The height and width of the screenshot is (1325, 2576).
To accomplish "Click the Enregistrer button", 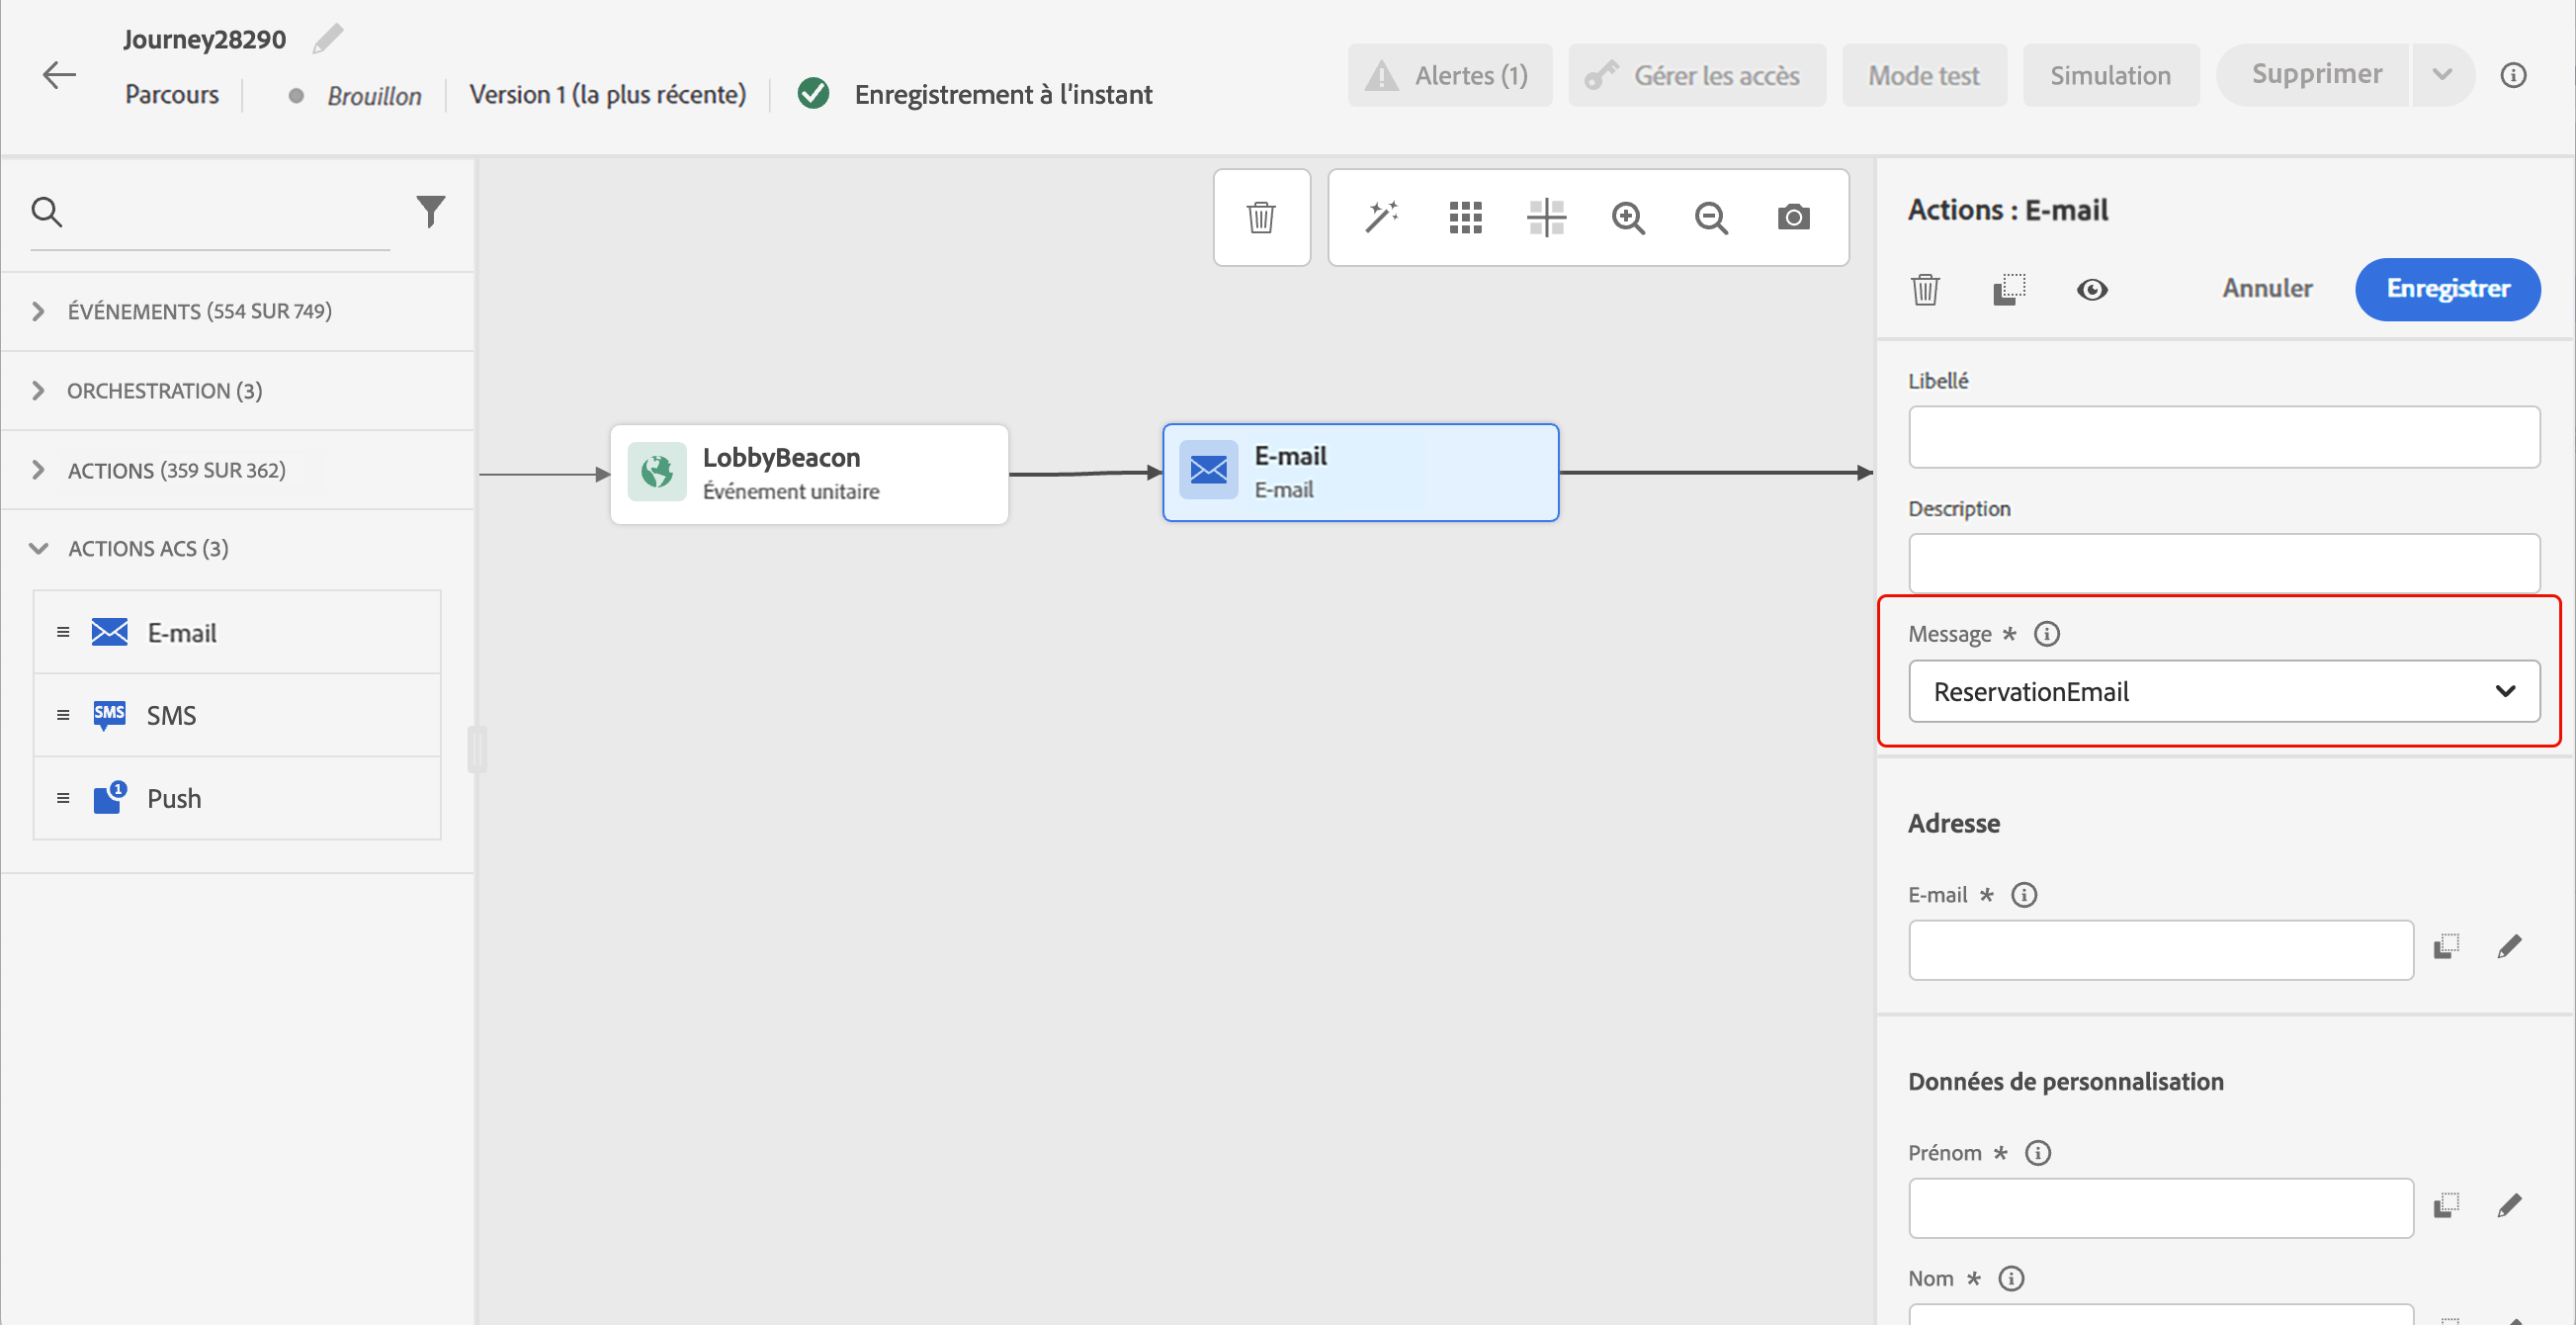I will (x=2447, y=289).
